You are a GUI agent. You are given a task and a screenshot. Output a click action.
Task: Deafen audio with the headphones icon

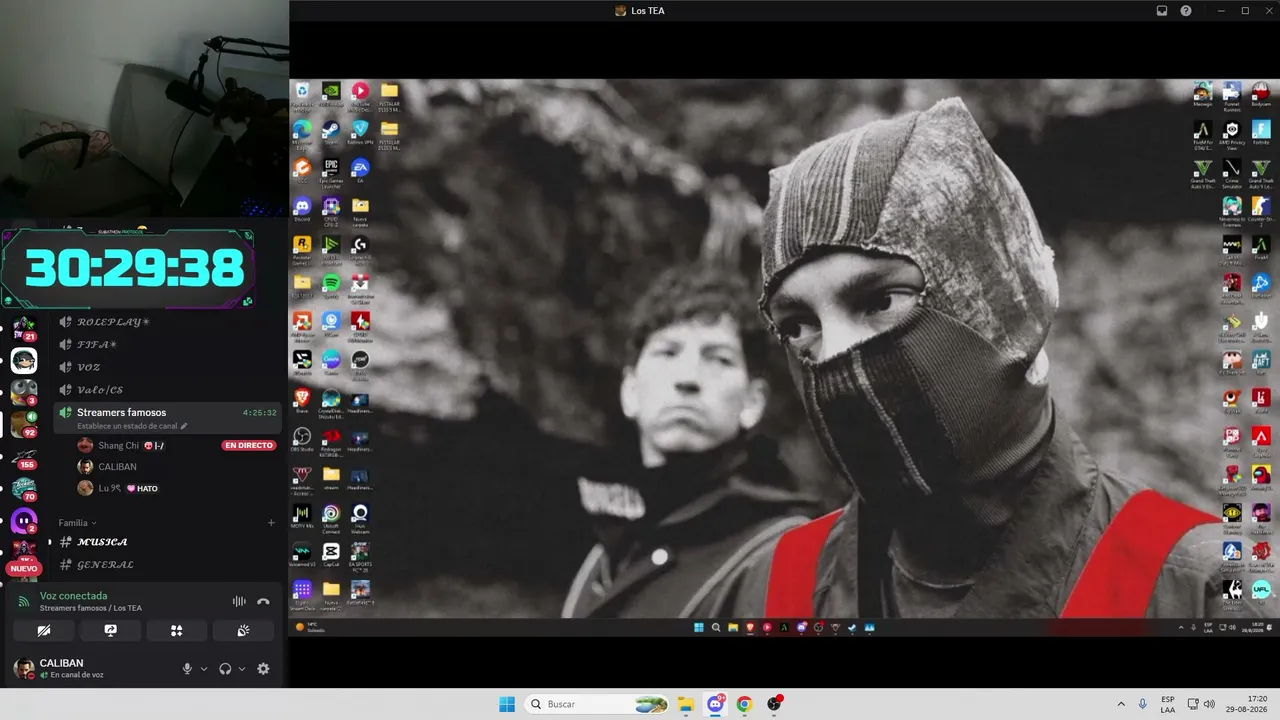click(226, 669)
